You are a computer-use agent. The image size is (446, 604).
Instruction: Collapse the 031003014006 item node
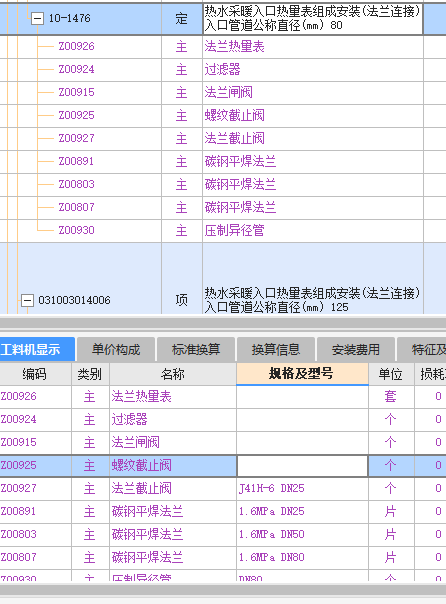[27, 300]
